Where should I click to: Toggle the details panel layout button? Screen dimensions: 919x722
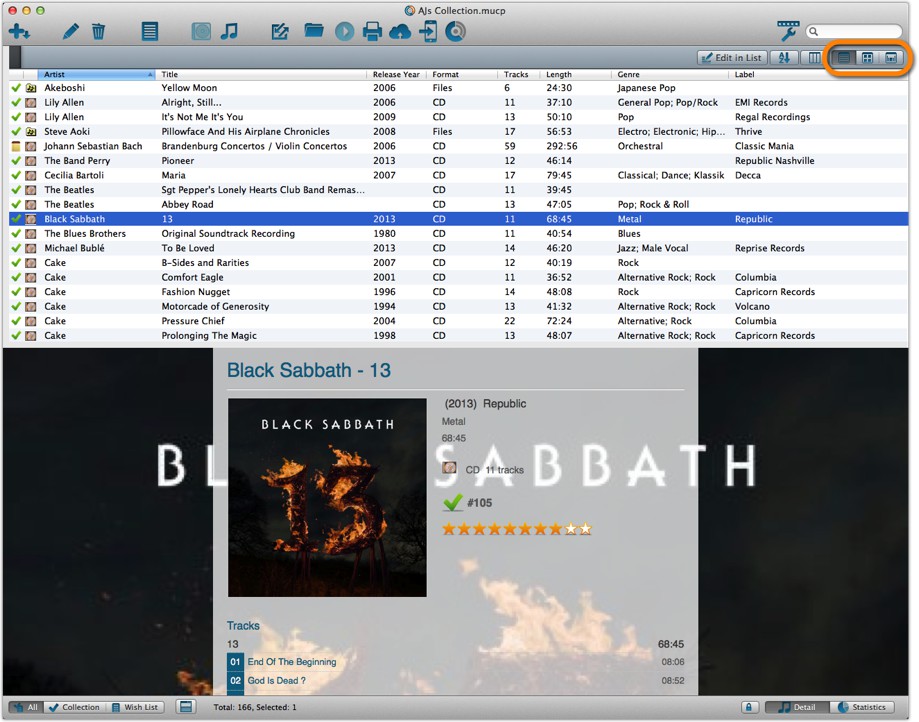click(x=186, y=707)
